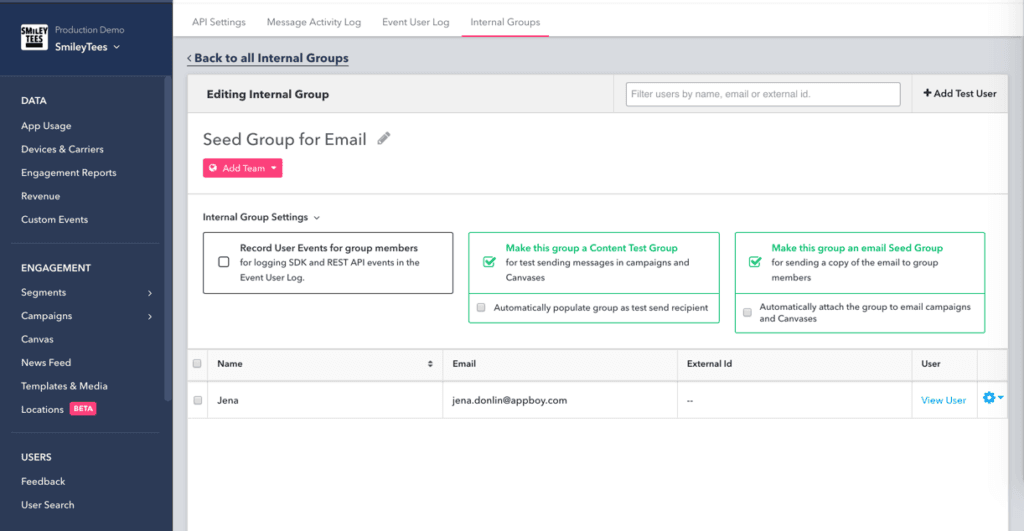
Task: Open the Message Activity Log tab
Action: 314,22
